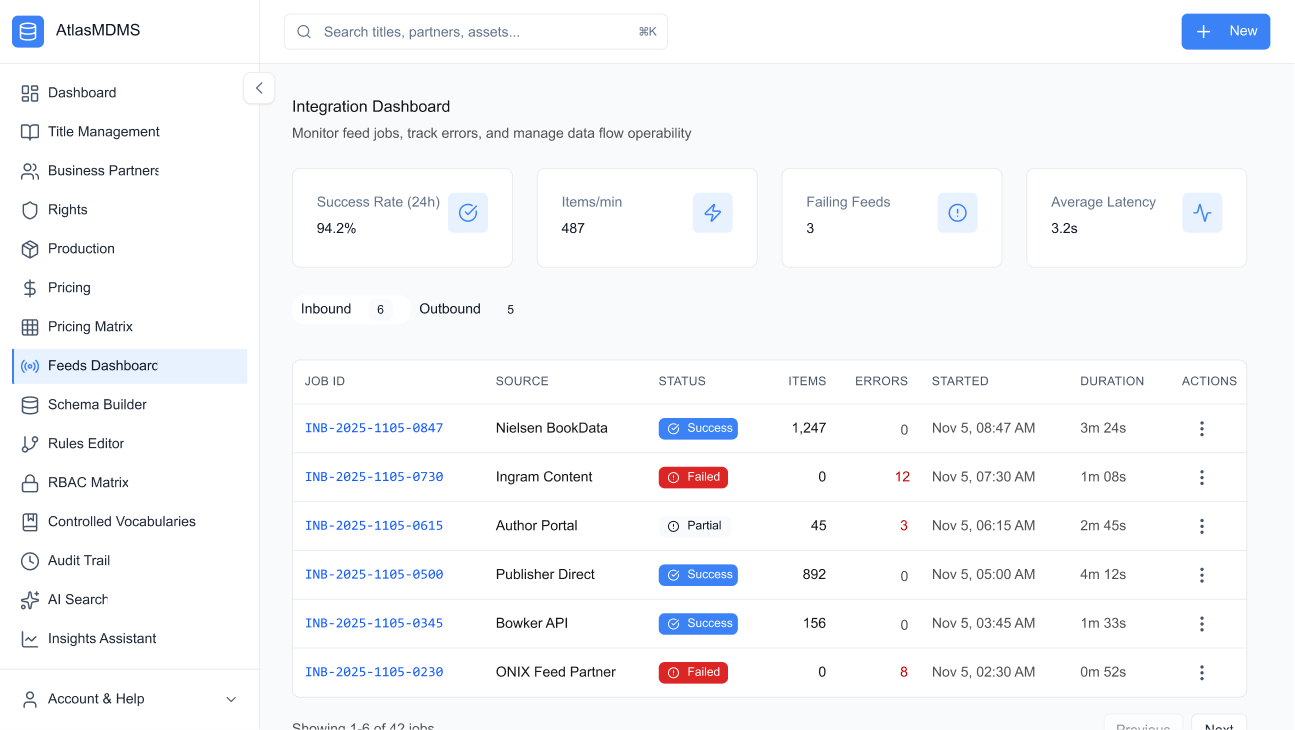The width and height of the screenshot is (1295, 730).
Task: Select the Production box icon
Action: (x=30, y=249)
